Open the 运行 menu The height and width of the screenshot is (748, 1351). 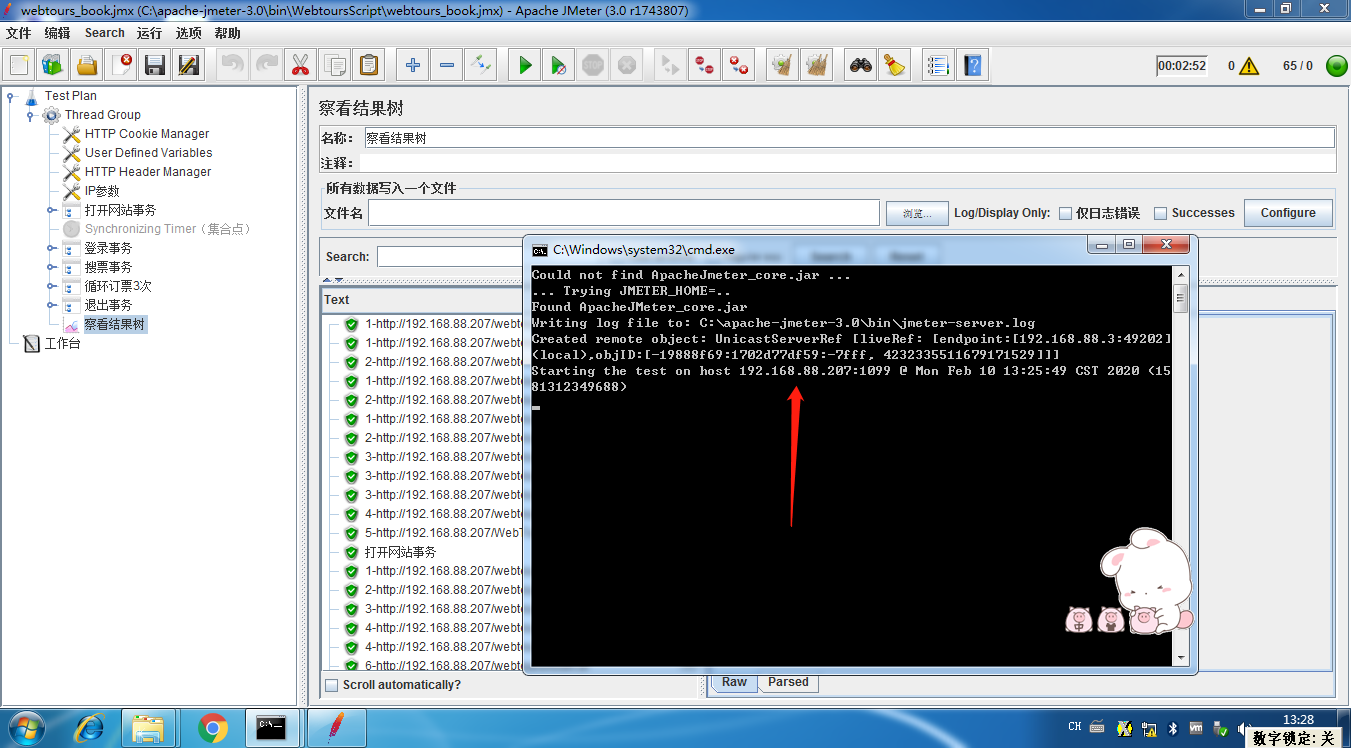[x=149, y=33]
